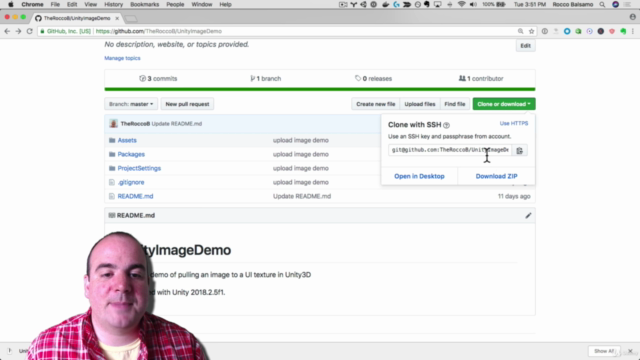Click the green language bar
This screenshot has width=640, height=360.
point(320,89)
